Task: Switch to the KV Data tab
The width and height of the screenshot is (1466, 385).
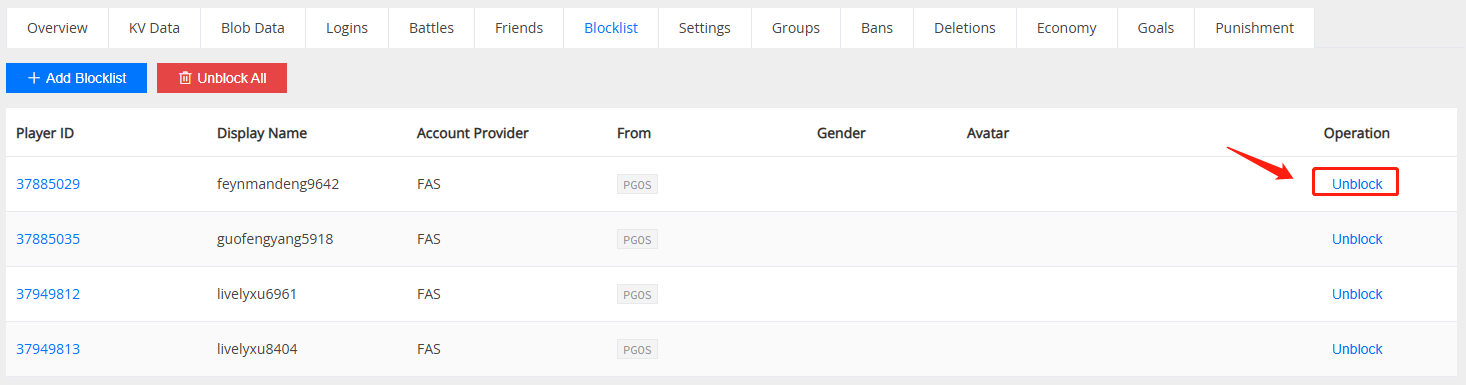Action: click(154, 28)
